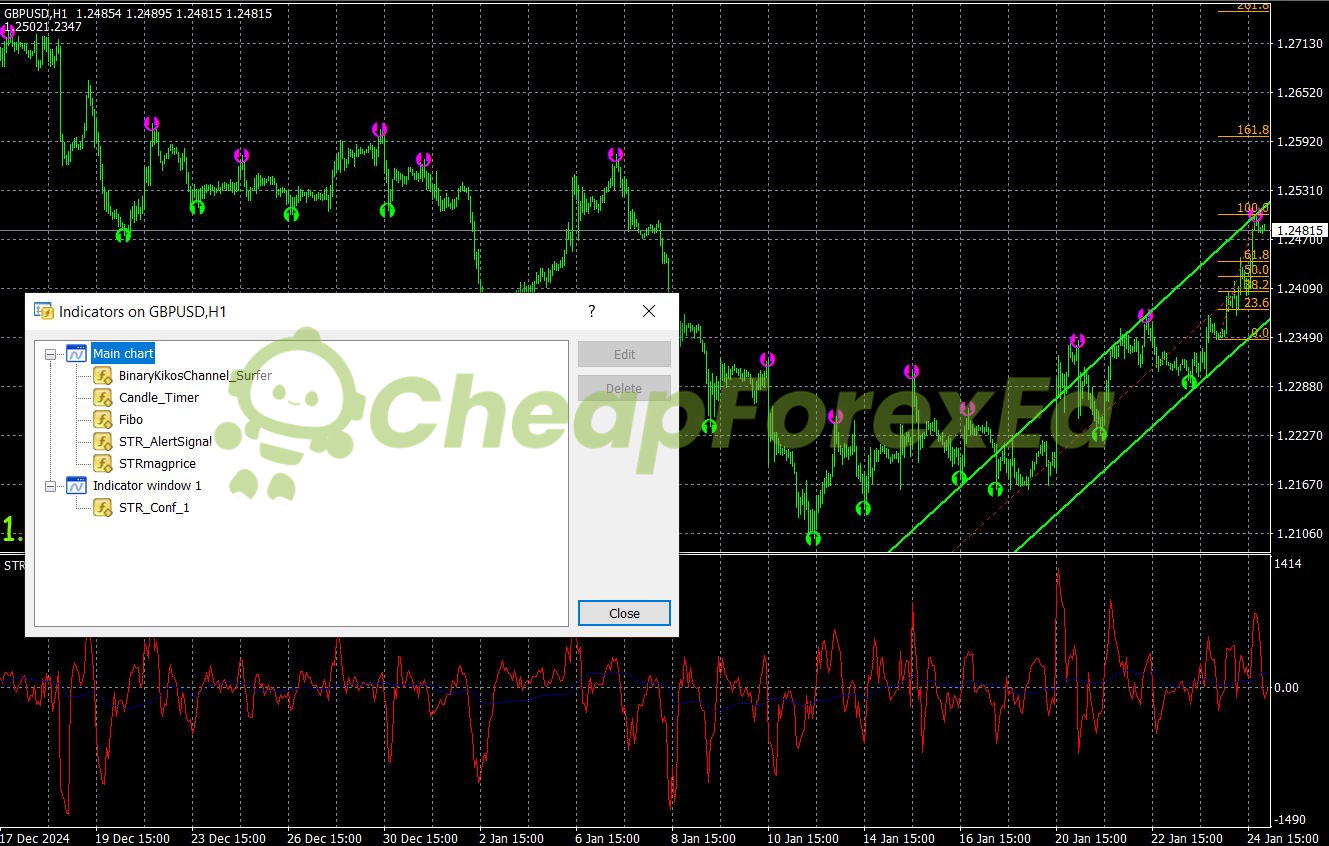The image size is (1329, 846).
Task: Click the Fibo indicator icon
Action: coord(103,420)
